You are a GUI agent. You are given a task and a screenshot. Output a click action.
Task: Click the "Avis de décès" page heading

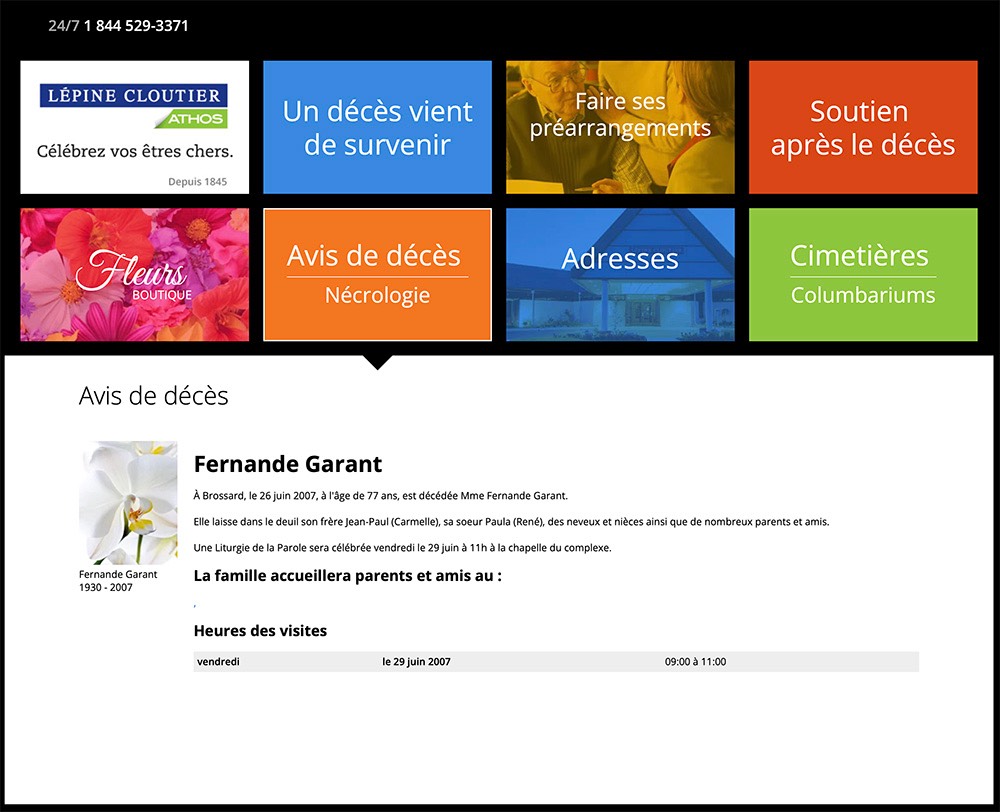pos(154,396)
